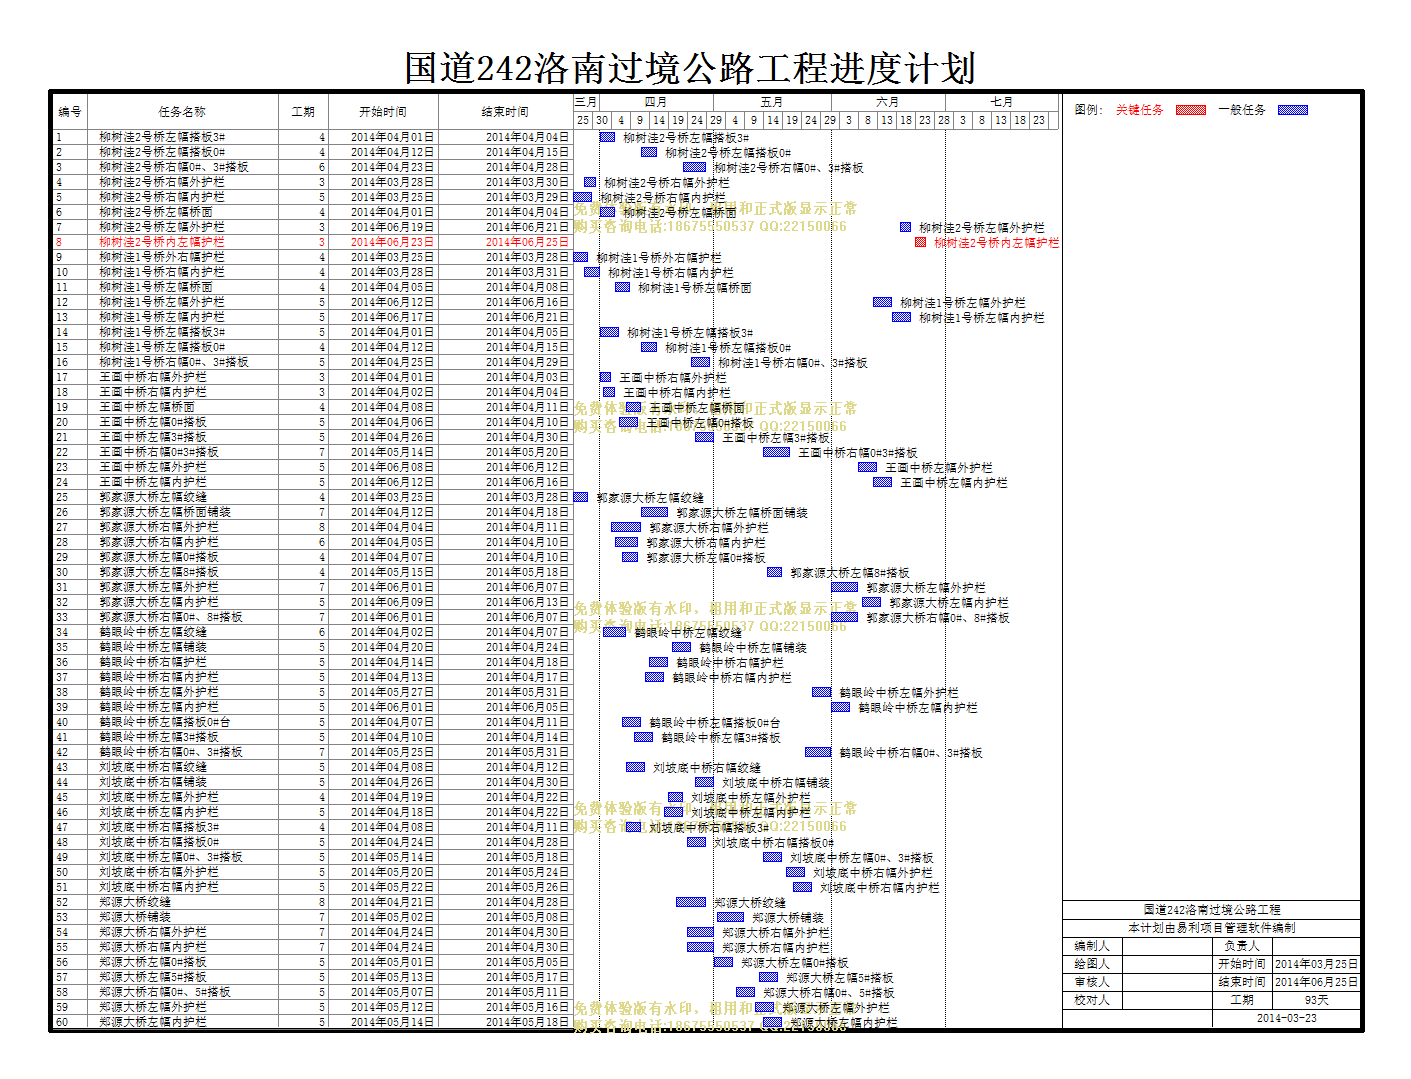The height and width of the screenshot is (1079, 1411).
Task: Click the table cell 郑源大桥左幅5#搭板 in row 57
Action: tap(182, 977)
